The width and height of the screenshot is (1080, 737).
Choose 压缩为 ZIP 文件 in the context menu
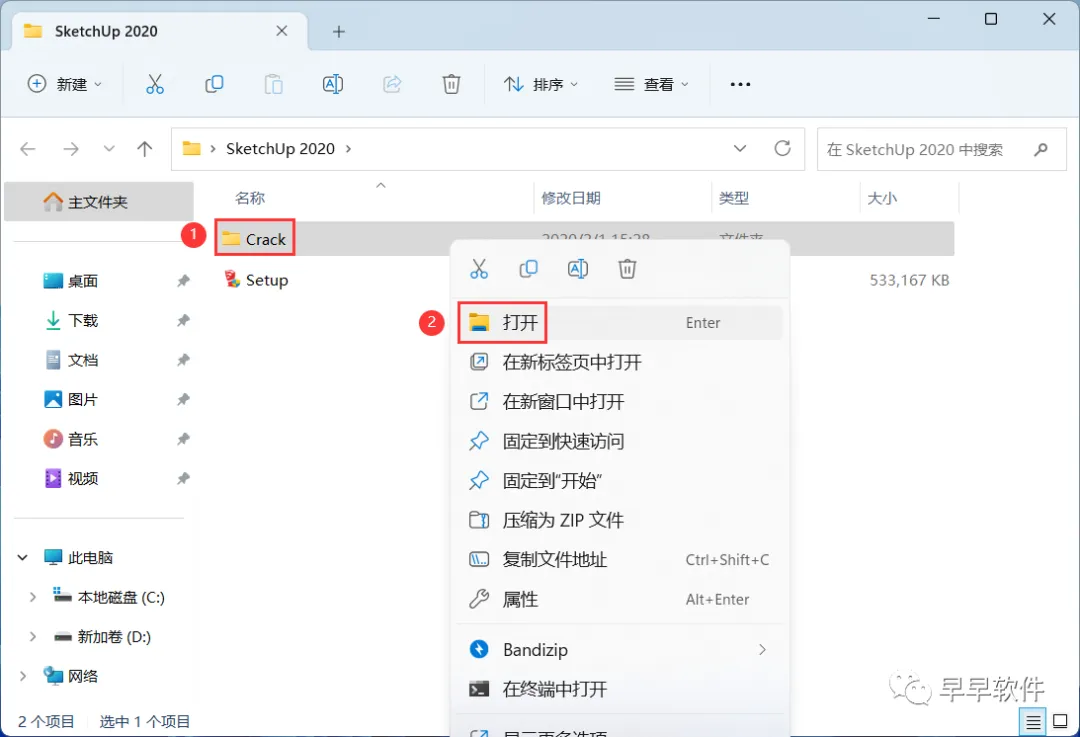[x=620, y=520]
